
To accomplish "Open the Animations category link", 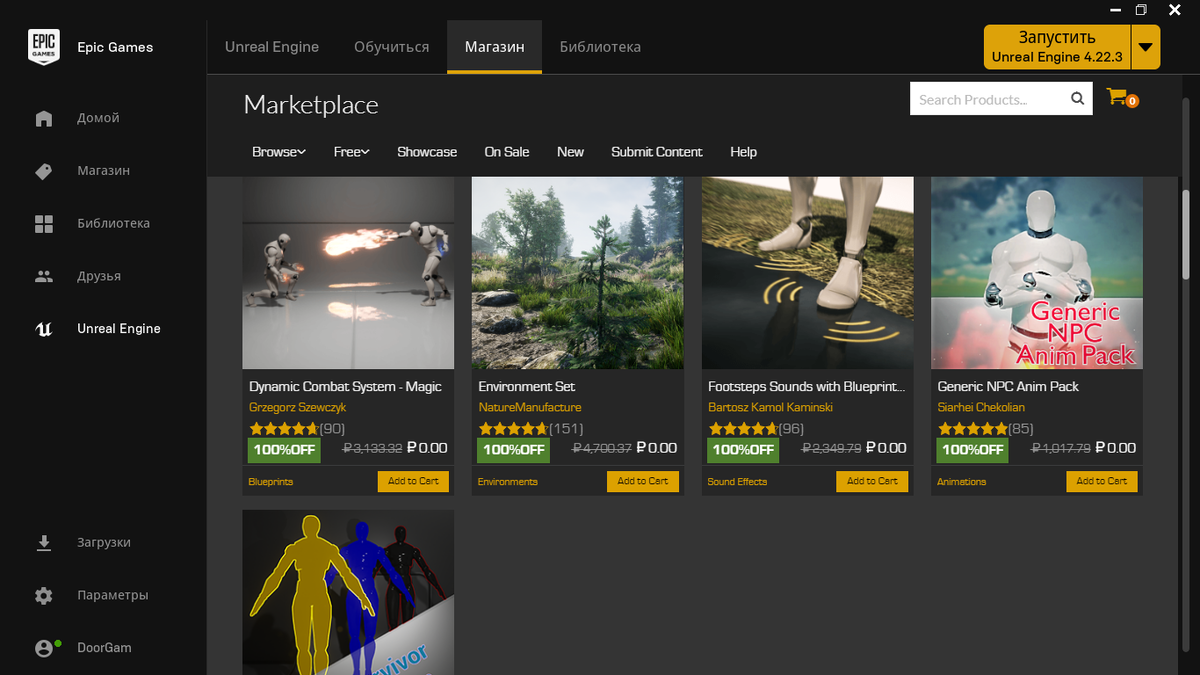I will pos(962,482).
